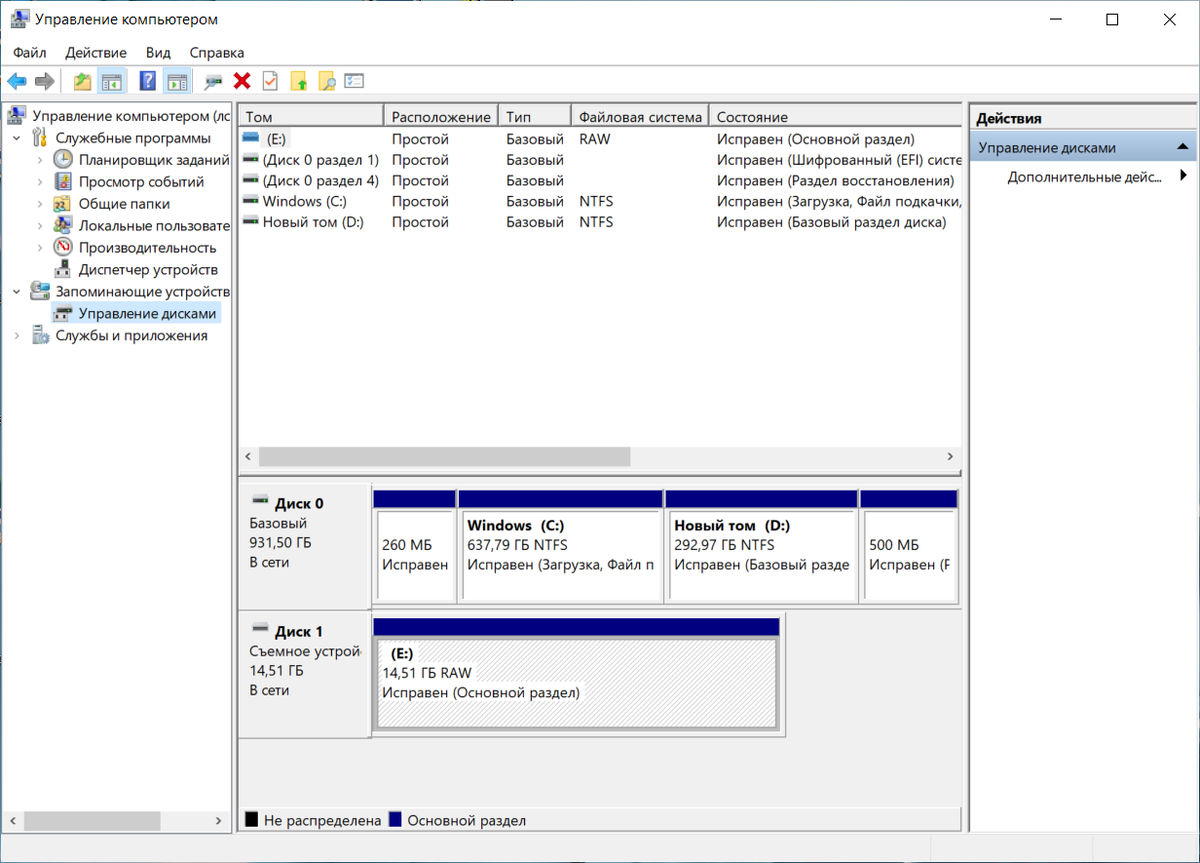Sort by the Тип column header
The image size is (1200, 863).
point(535,117)
